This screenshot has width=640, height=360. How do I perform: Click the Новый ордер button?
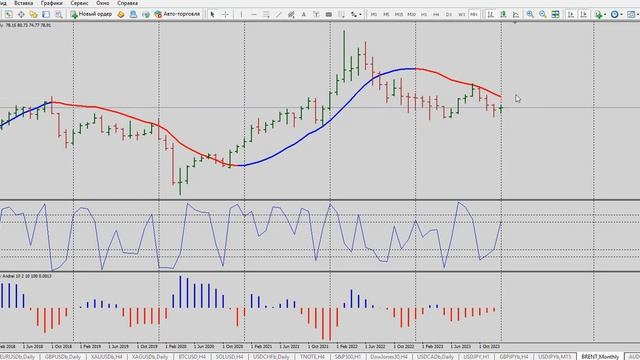point(91,14)
